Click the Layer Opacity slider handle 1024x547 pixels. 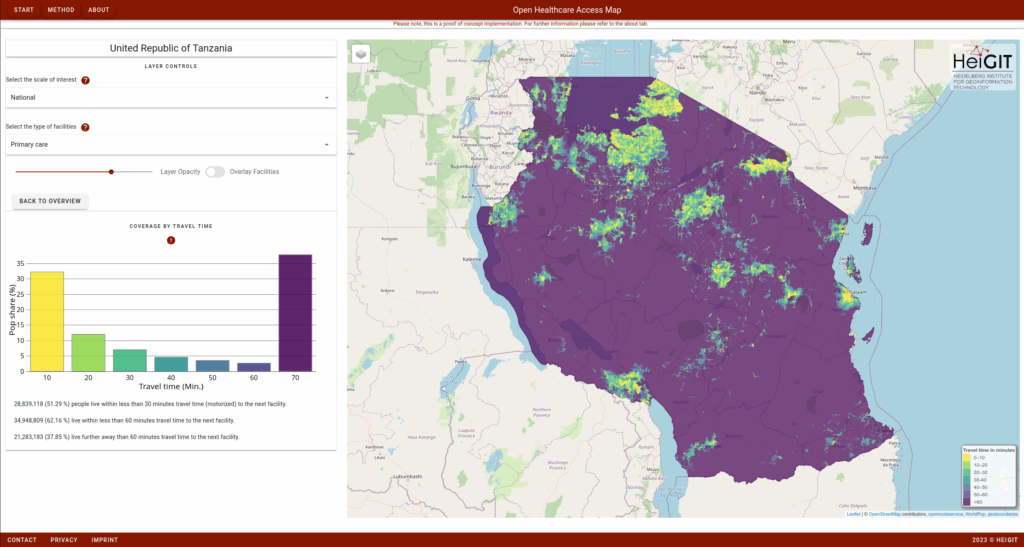[111, 172]
